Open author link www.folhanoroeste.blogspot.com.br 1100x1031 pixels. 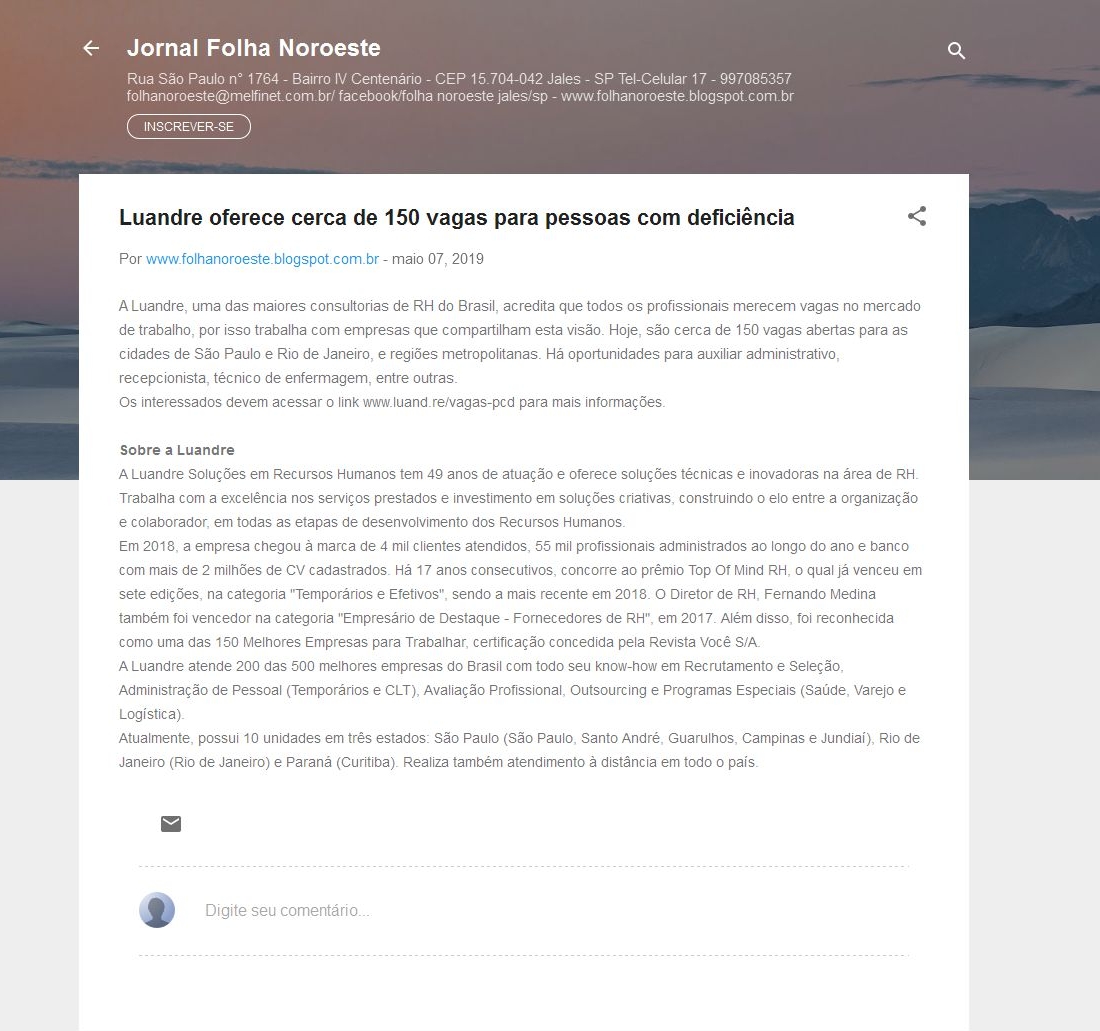click(262, 259)
